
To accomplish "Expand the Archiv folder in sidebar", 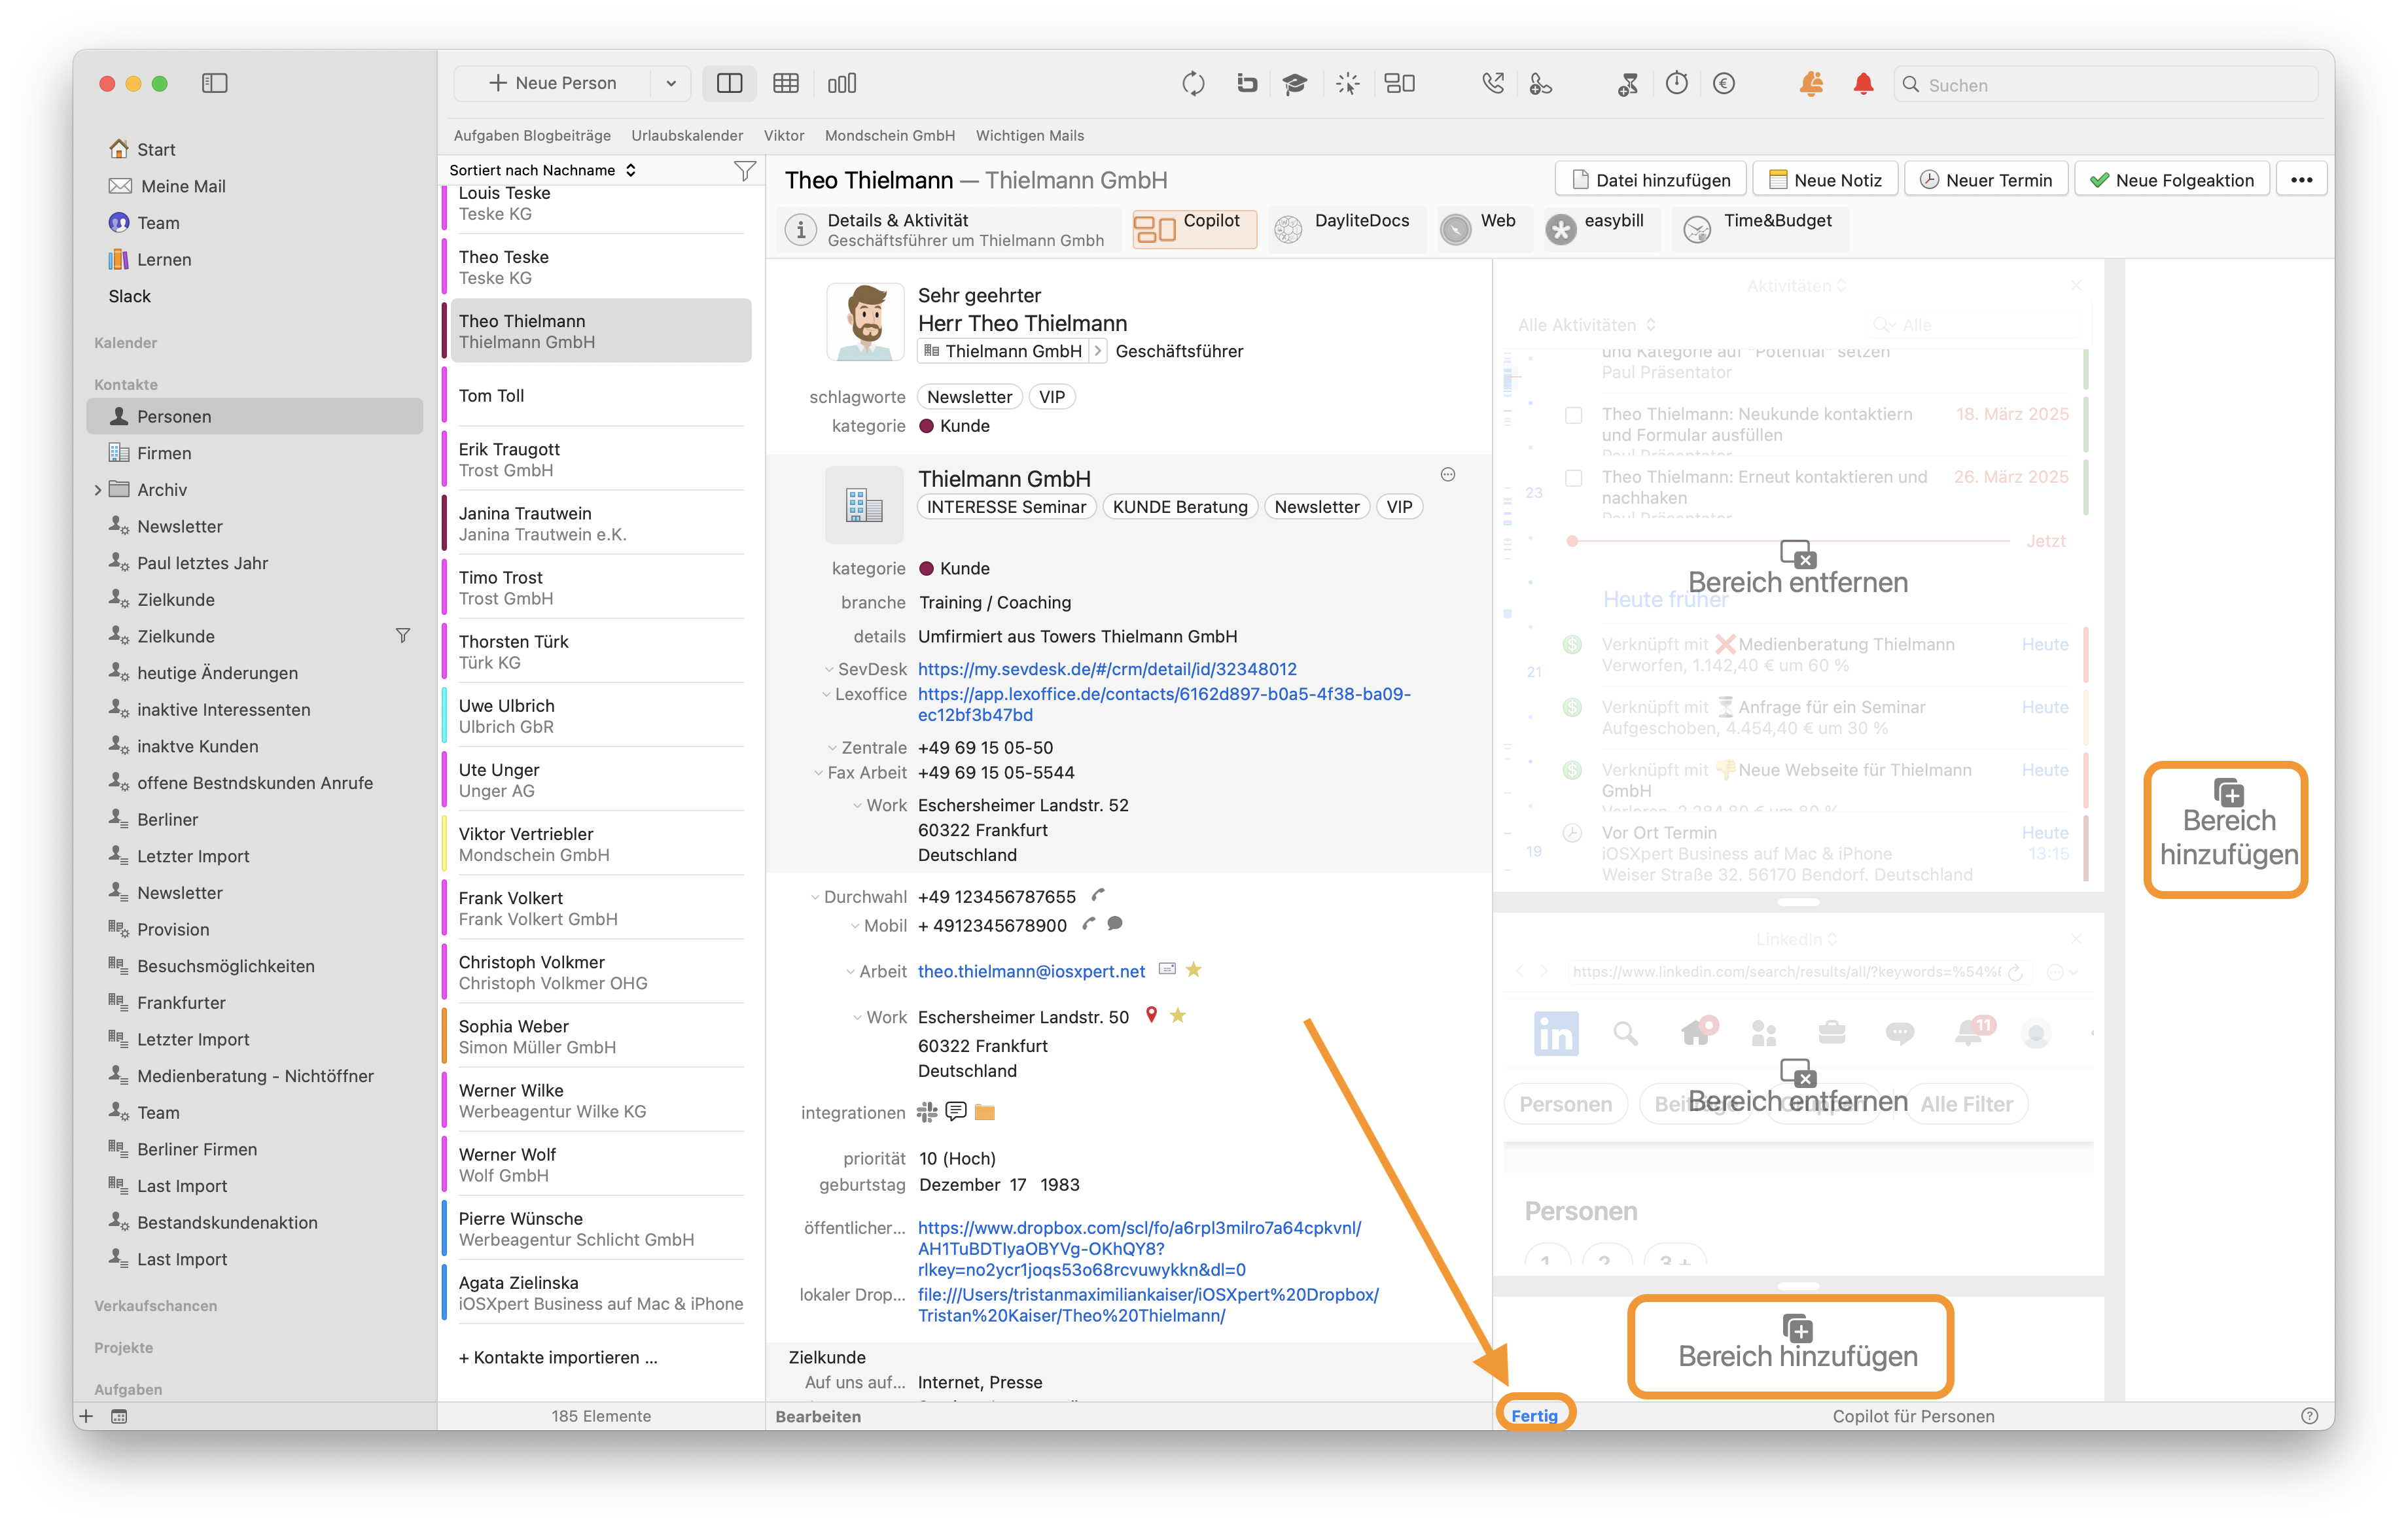I will pos(98,490).
